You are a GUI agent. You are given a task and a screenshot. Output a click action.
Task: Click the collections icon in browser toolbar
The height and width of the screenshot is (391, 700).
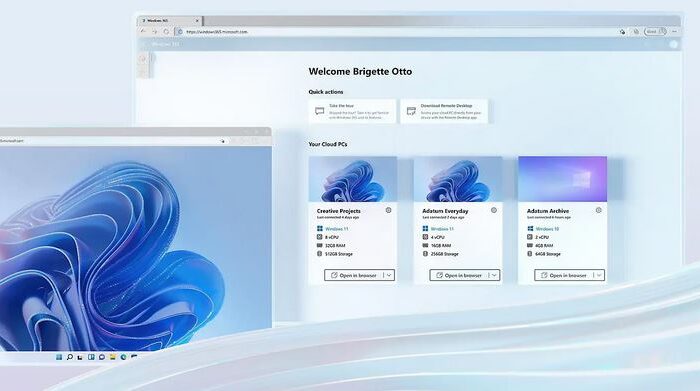636,32
